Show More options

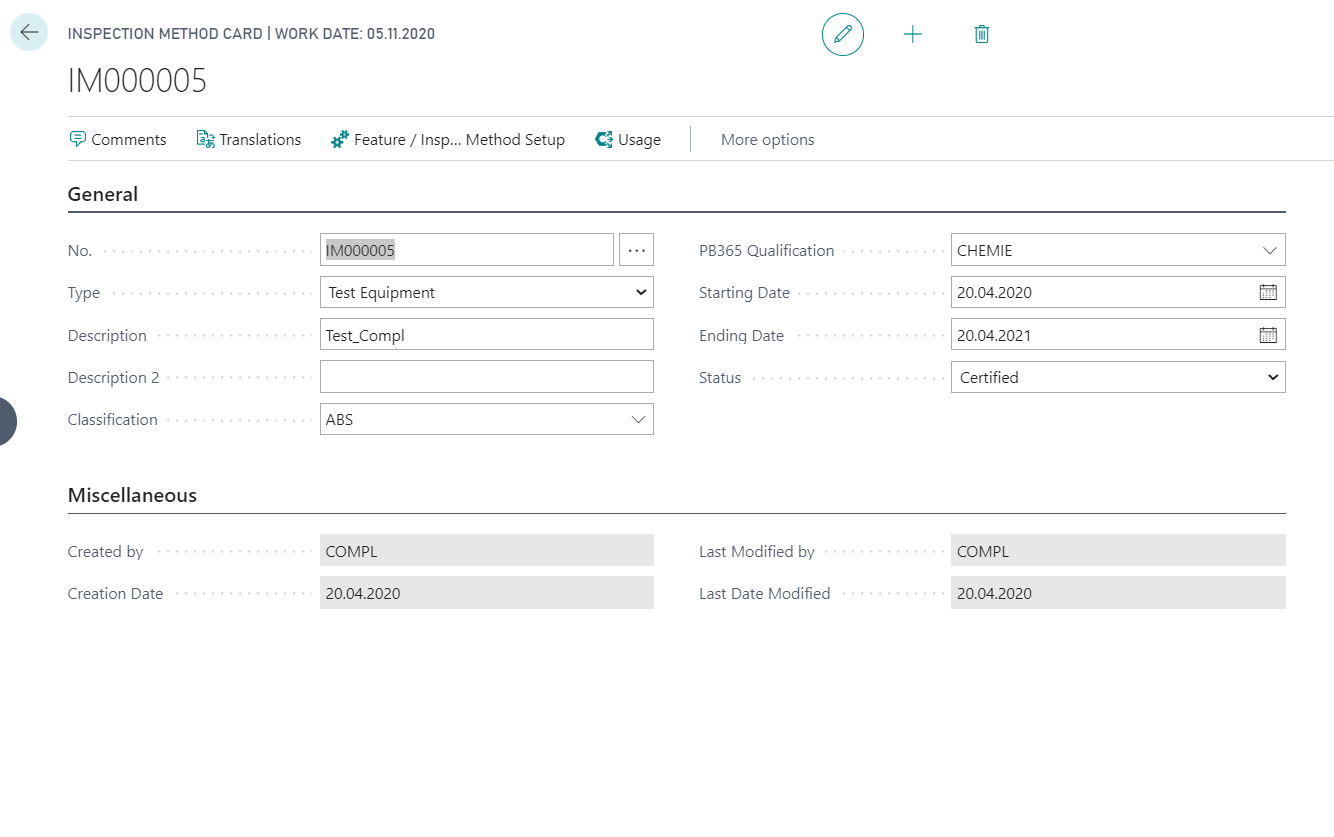point(767,140)
